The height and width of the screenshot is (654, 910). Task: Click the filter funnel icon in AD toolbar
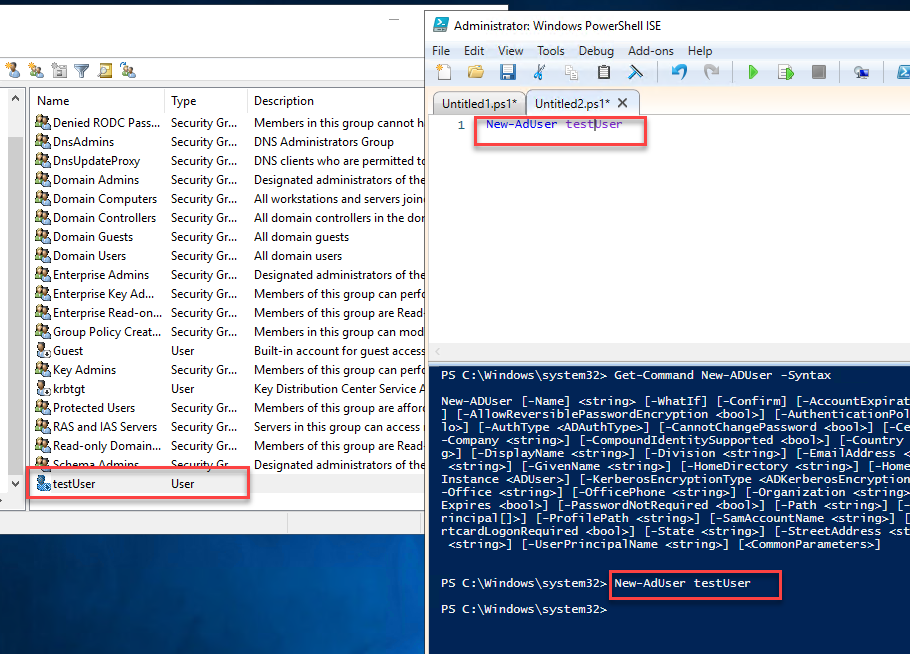tap(81, 70)
